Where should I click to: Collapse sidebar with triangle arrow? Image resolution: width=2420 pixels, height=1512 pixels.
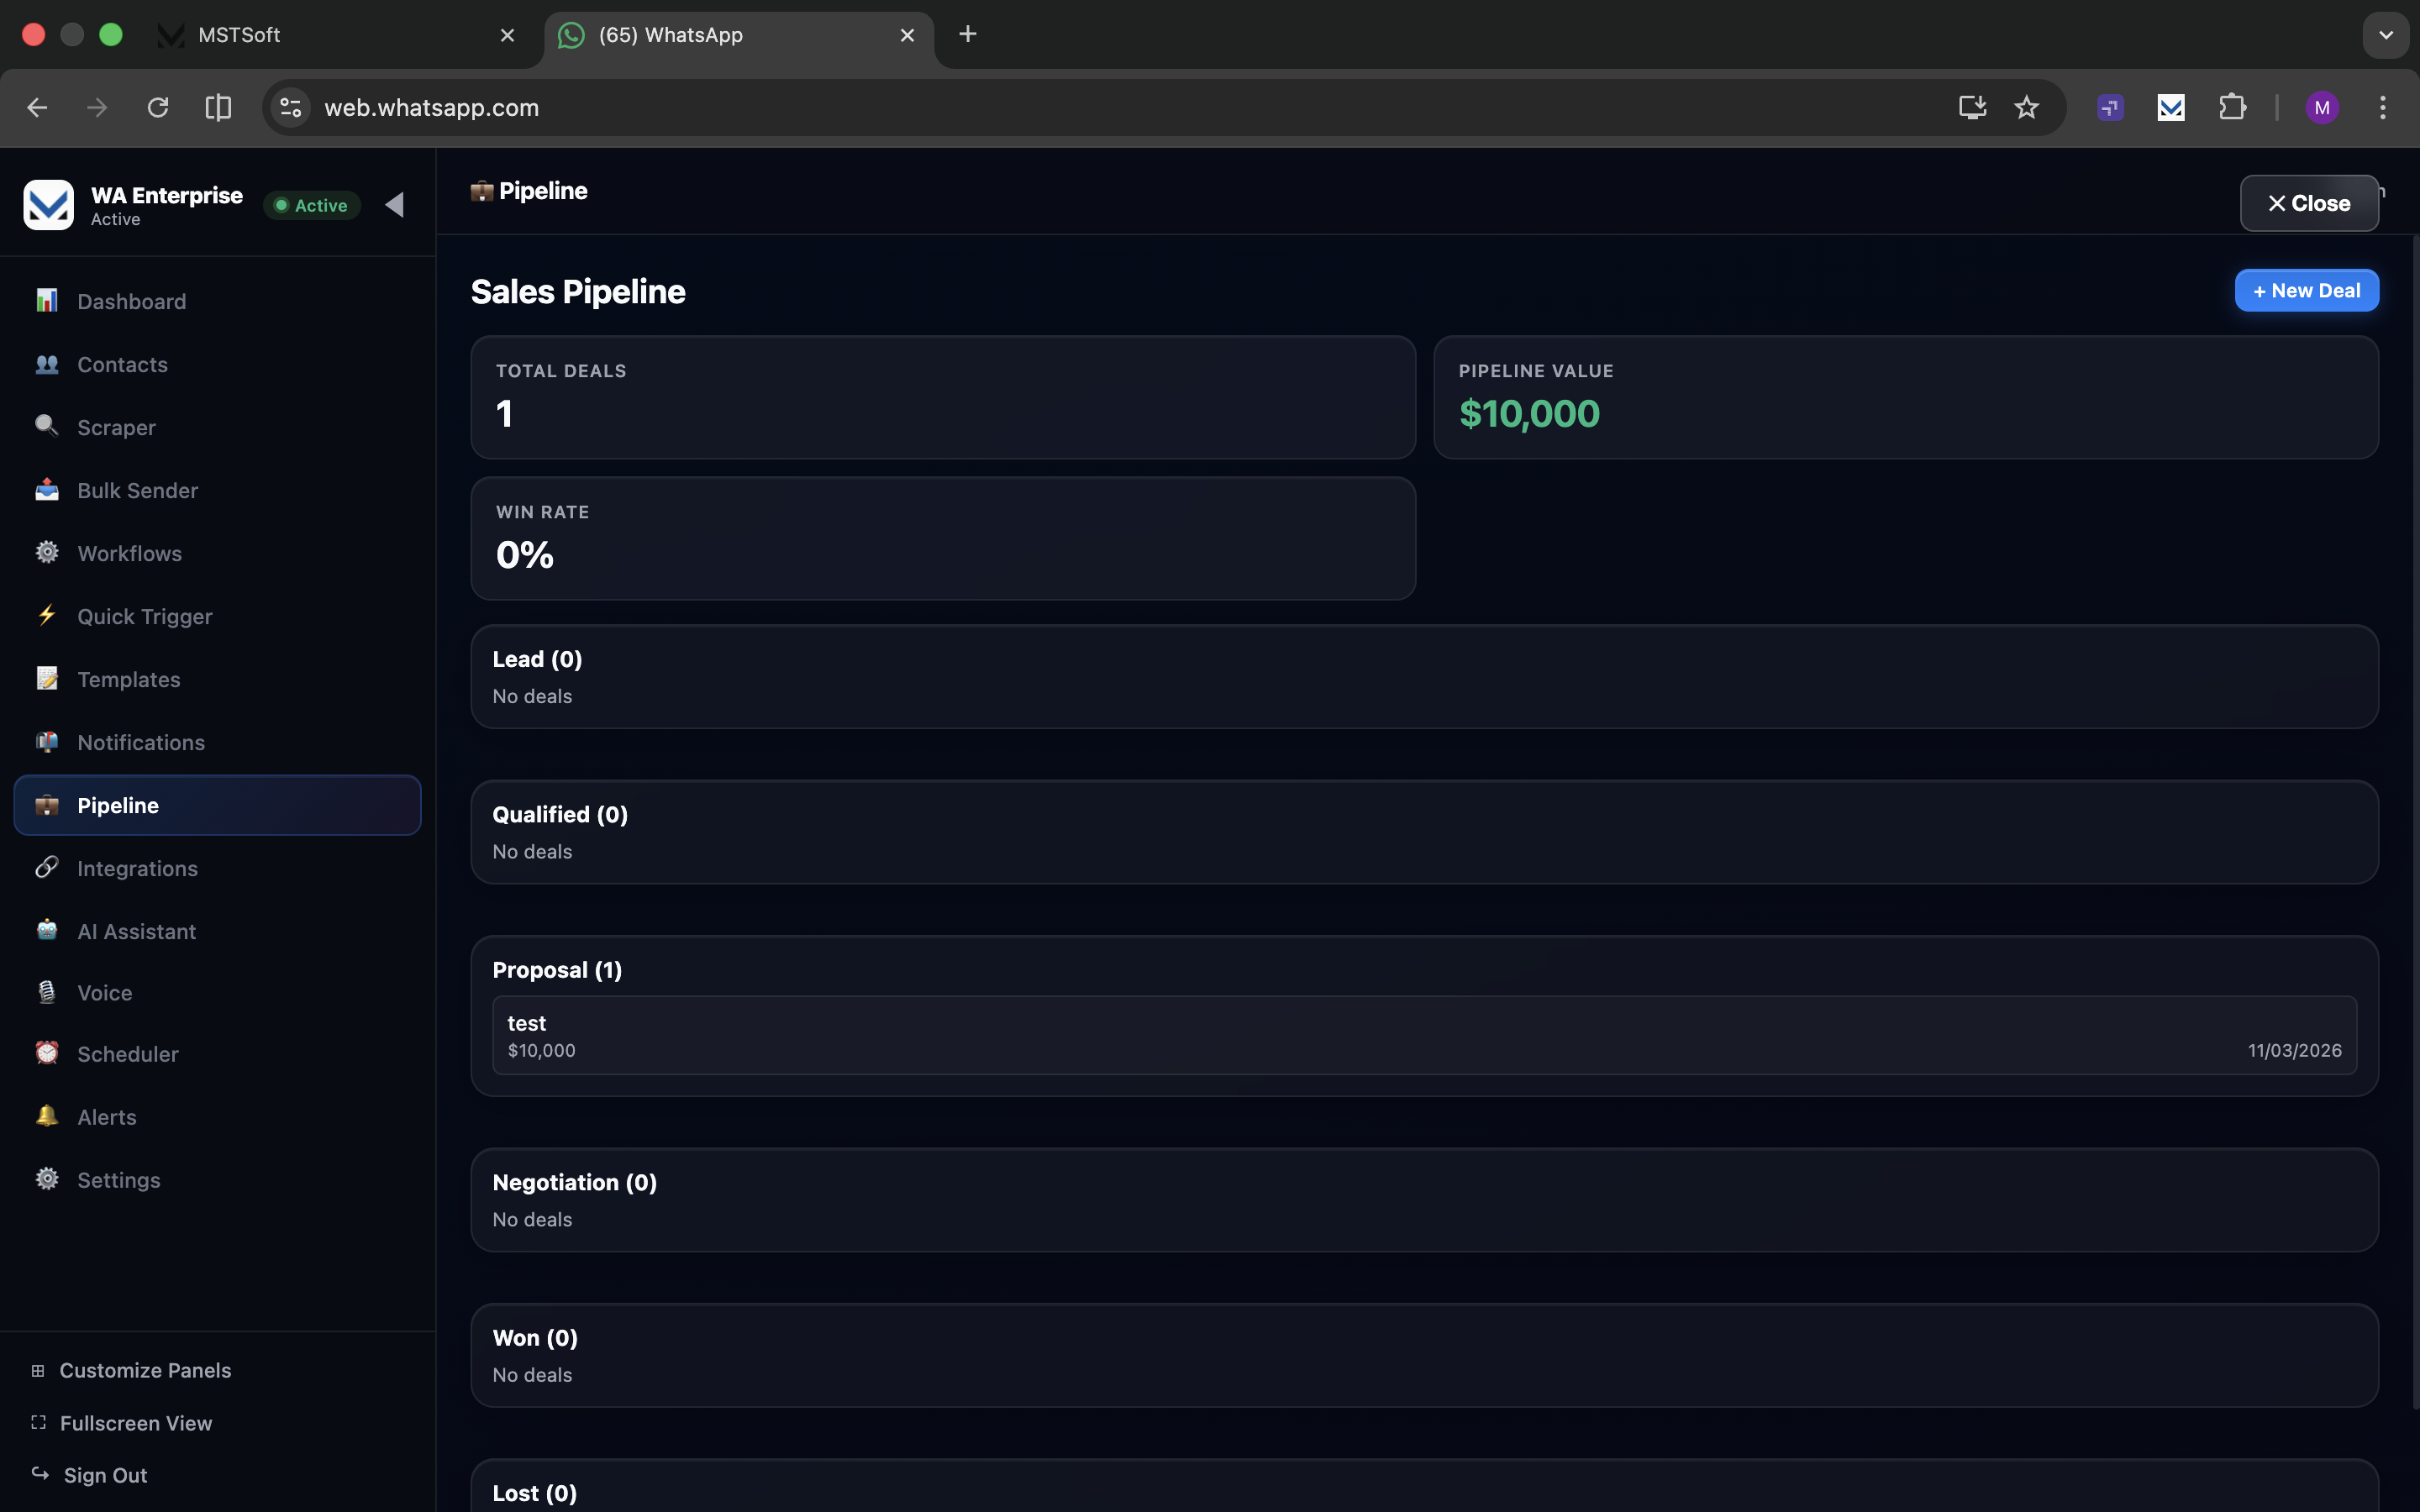point(395,205)
